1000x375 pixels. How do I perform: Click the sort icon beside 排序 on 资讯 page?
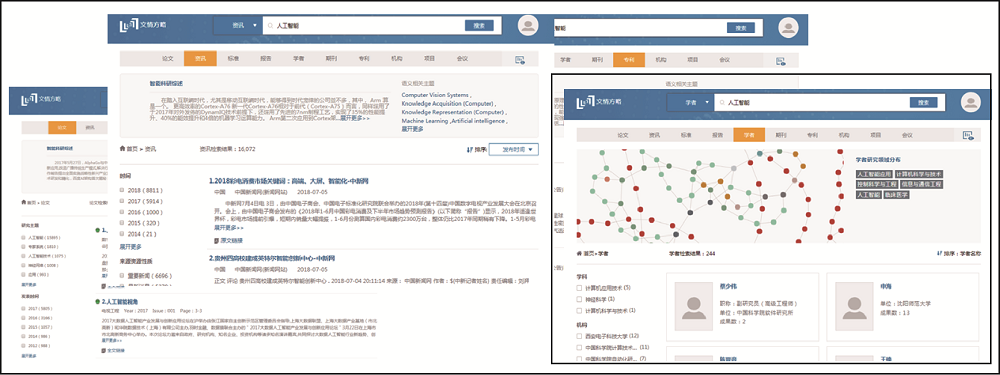pyautogui.click(x=469, y=150)
